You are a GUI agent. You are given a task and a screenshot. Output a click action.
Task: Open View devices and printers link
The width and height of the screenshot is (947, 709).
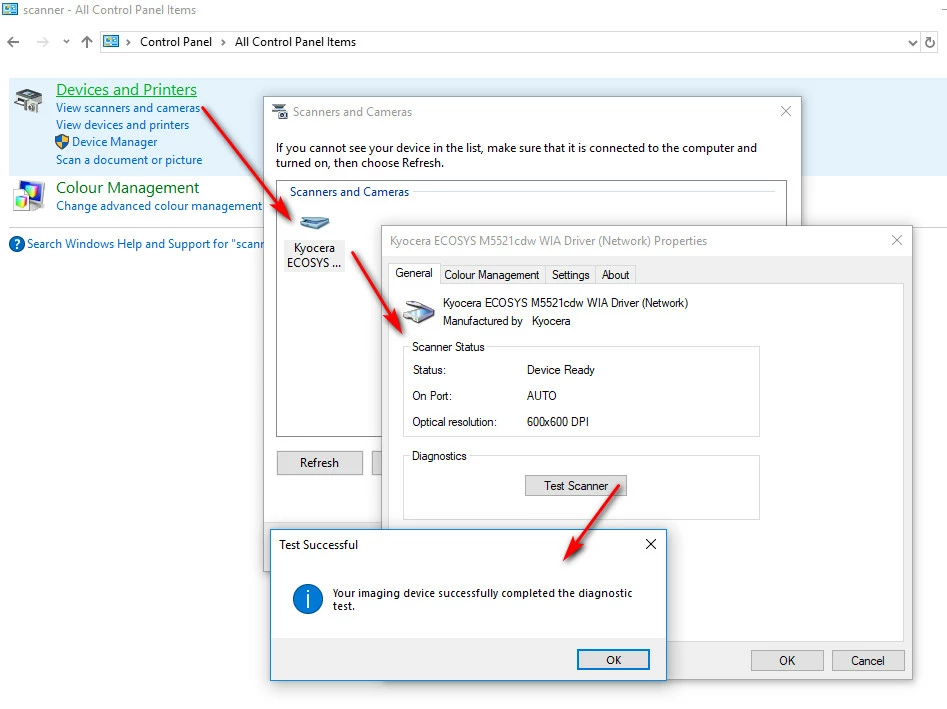[123, 124]
